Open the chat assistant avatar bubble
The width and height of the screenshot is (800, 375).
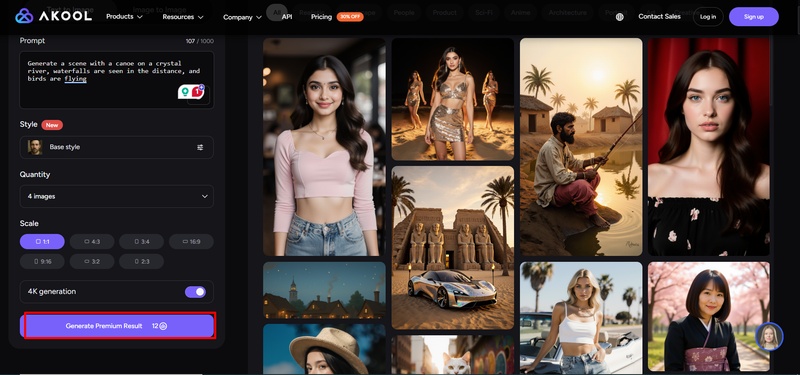[x=769, y=336]
